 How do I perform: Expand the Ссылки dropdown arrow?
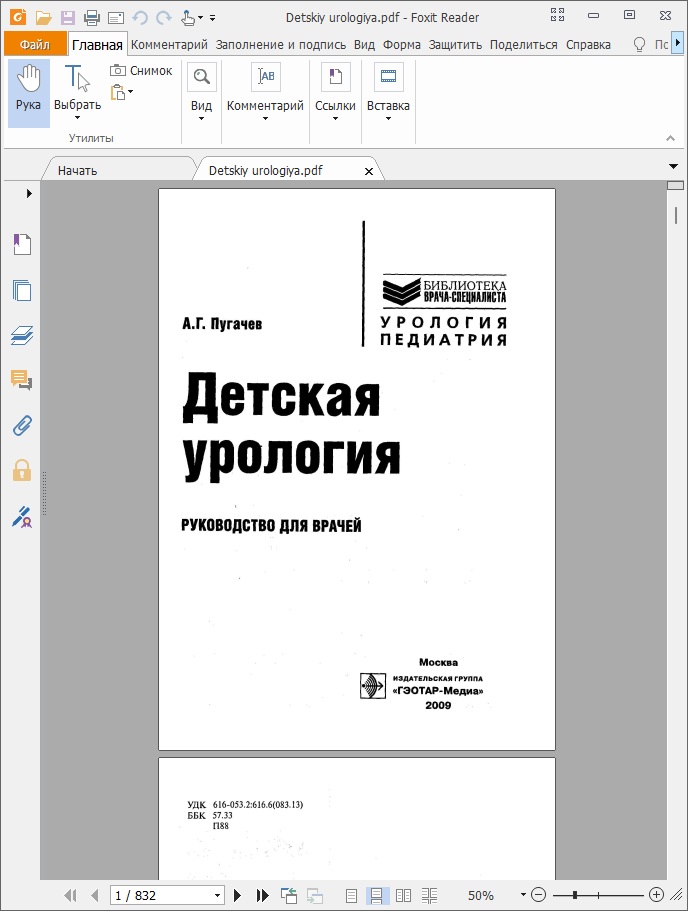(335, 119)
